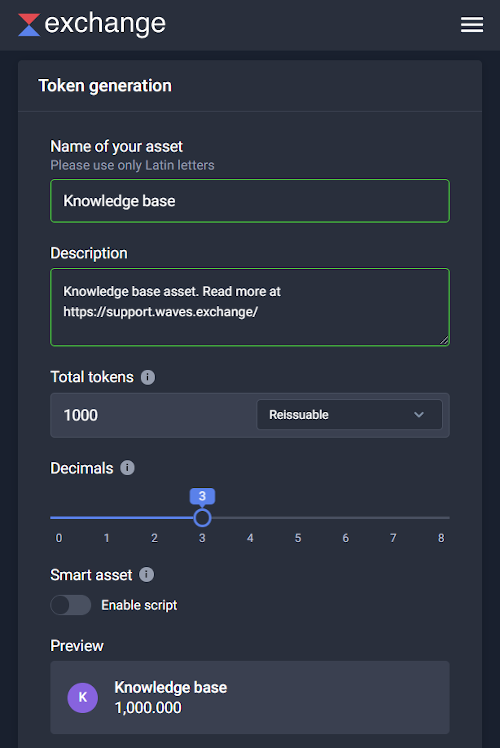Click the Reissuable dropdown chevron arrow
This screenshot has height=748, width=500.
tap(419, 415)
